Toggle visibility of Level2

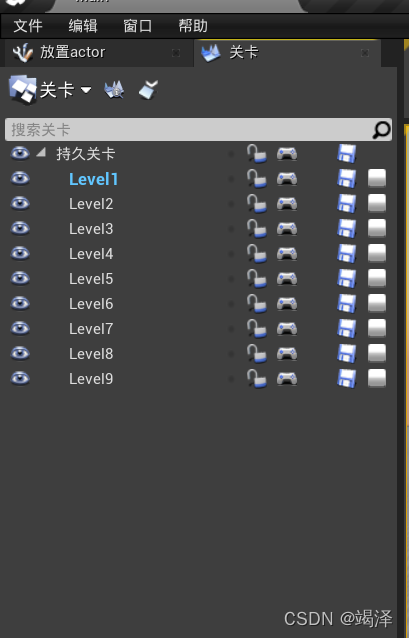pyautogui.click(x=20, y=203)
